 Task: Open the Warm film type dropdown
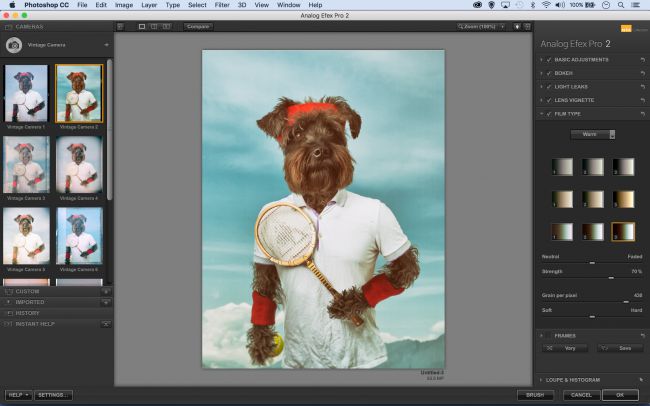coord(593,134)
